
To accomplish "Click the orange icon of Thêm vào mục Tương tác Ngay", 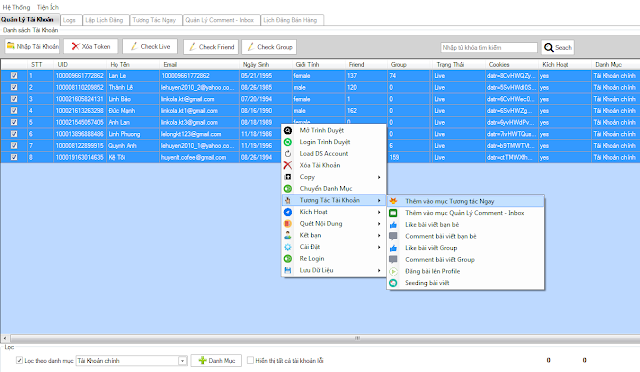I will coord(393,201).
